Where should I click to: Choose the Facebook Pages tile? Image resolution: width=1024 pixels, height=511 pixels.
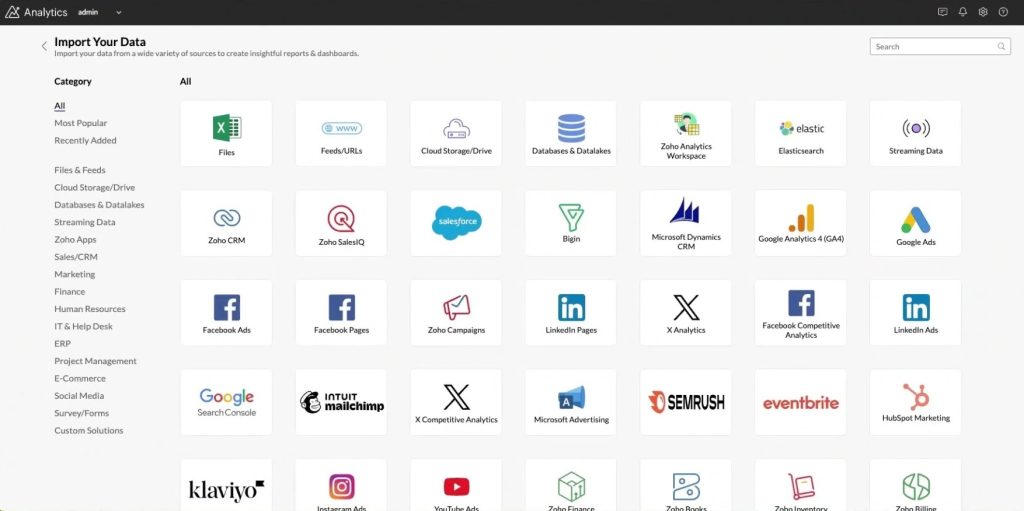pyautogui.click(x=341, y=312)
